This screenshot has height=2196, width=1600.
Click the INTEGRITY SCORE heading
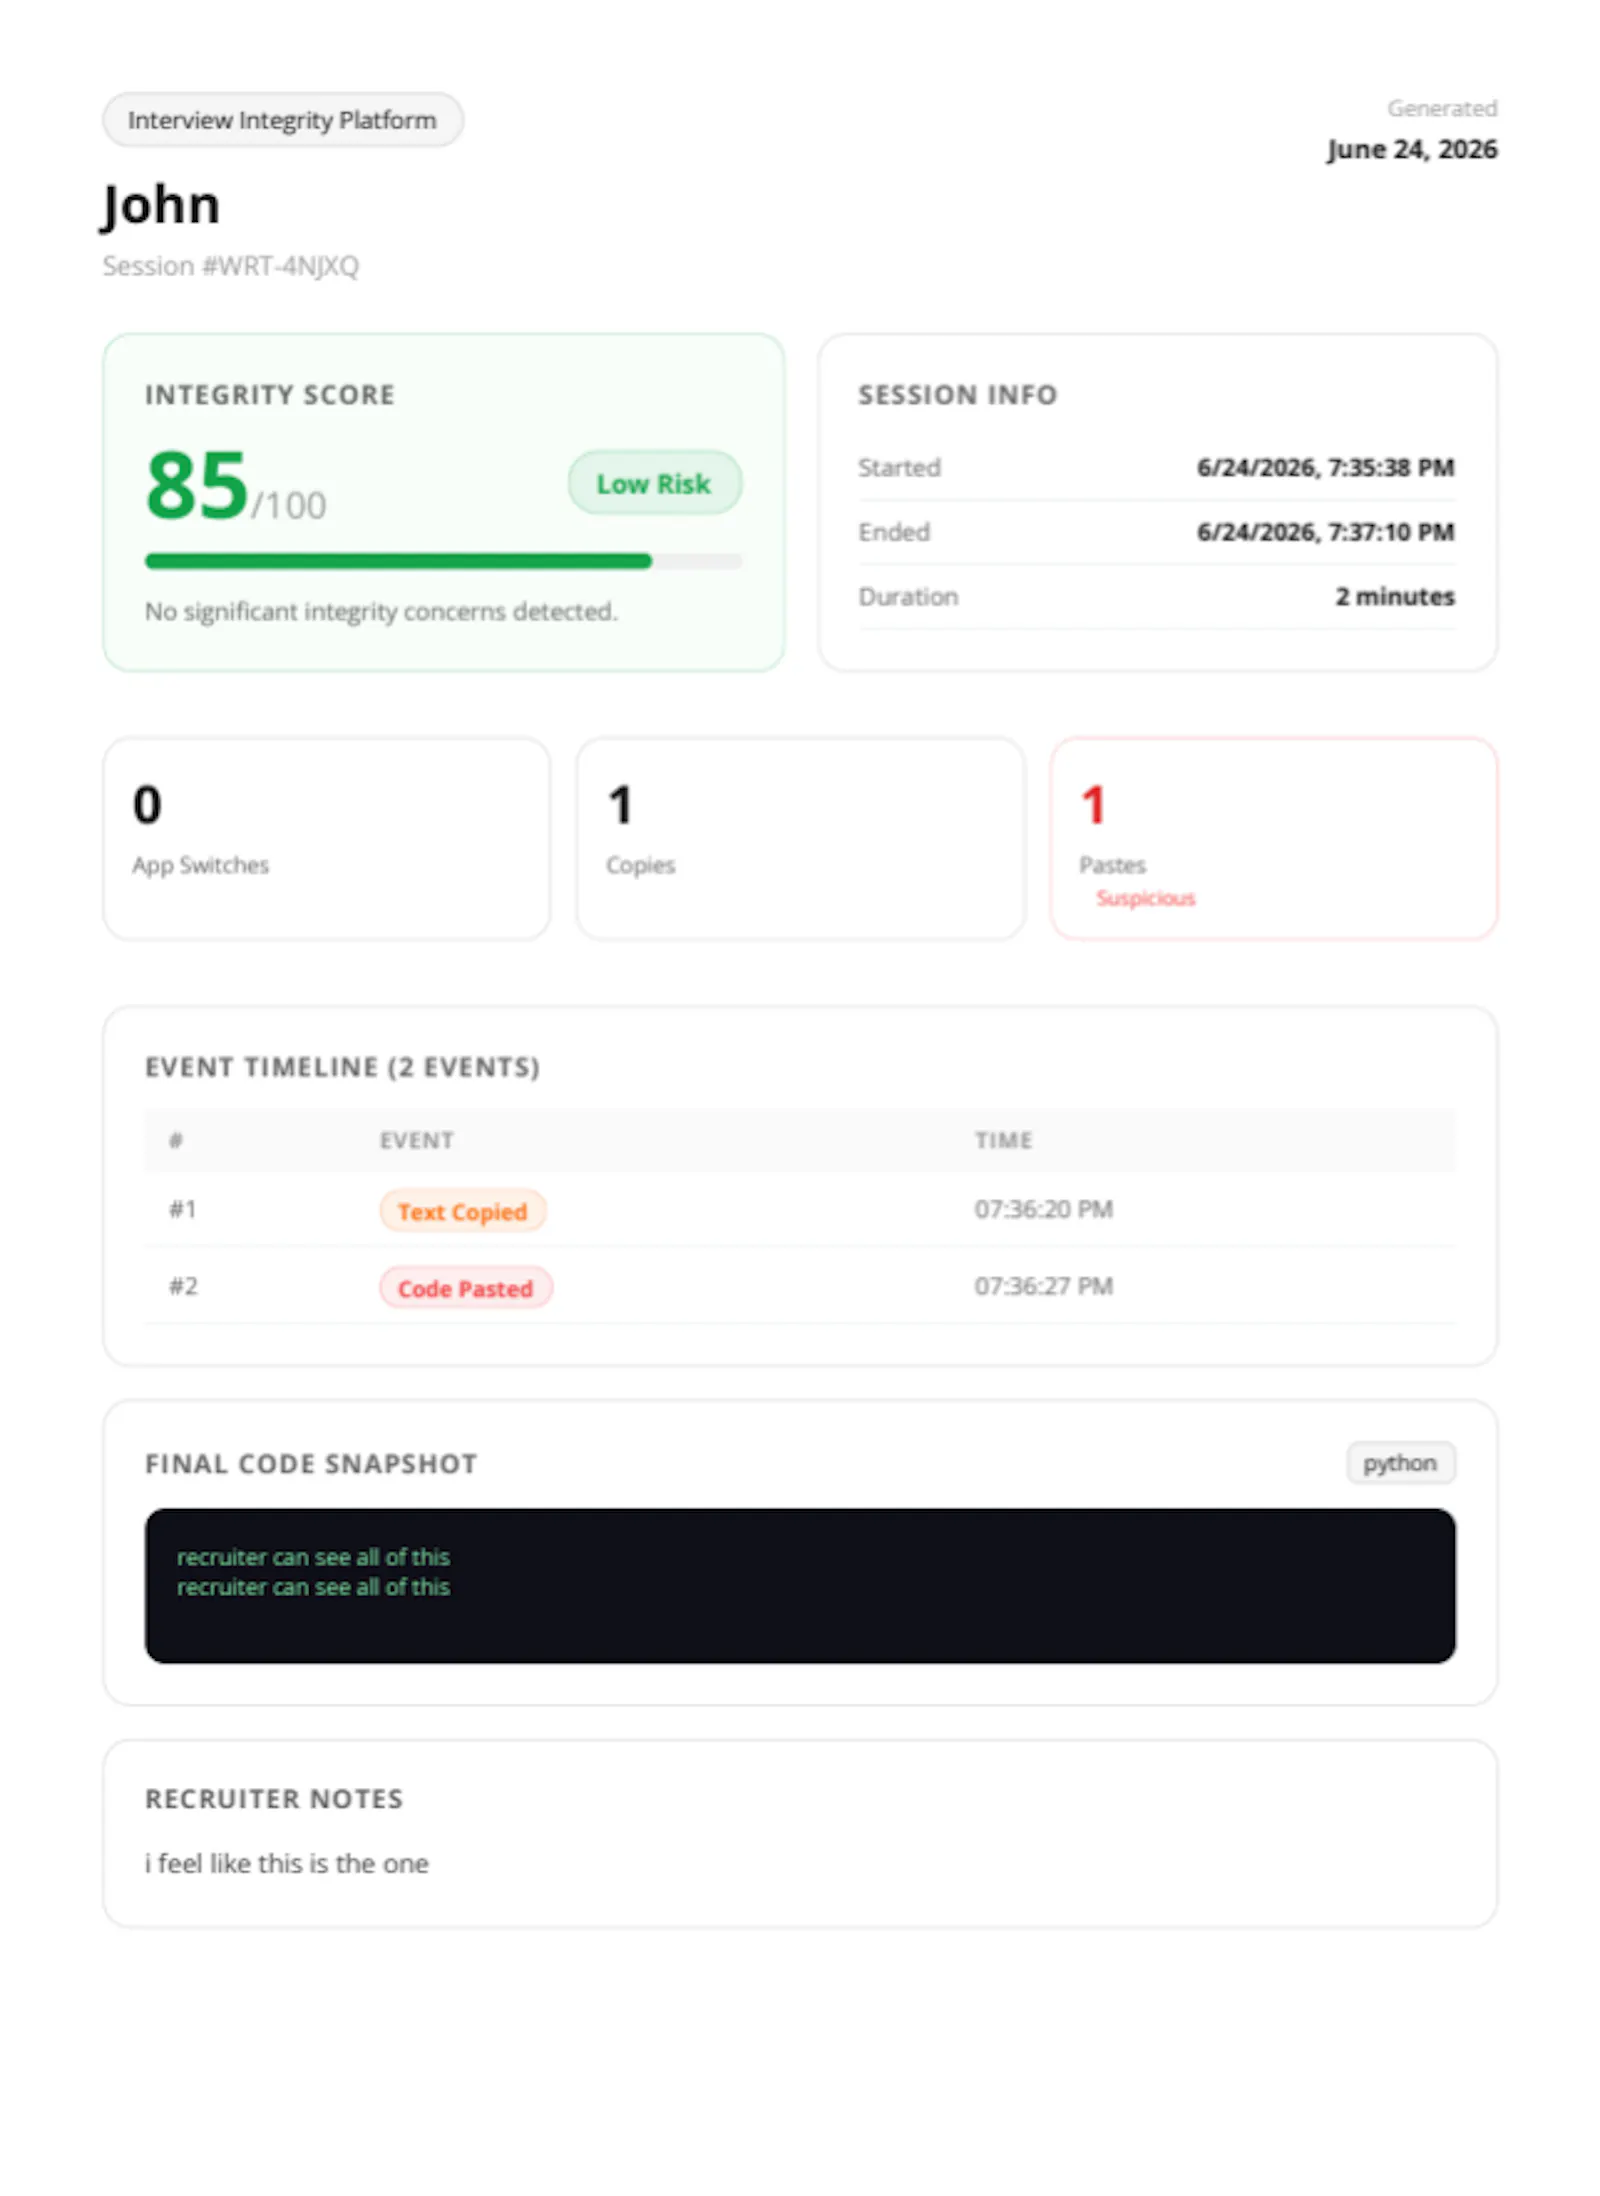pos(270,395)
